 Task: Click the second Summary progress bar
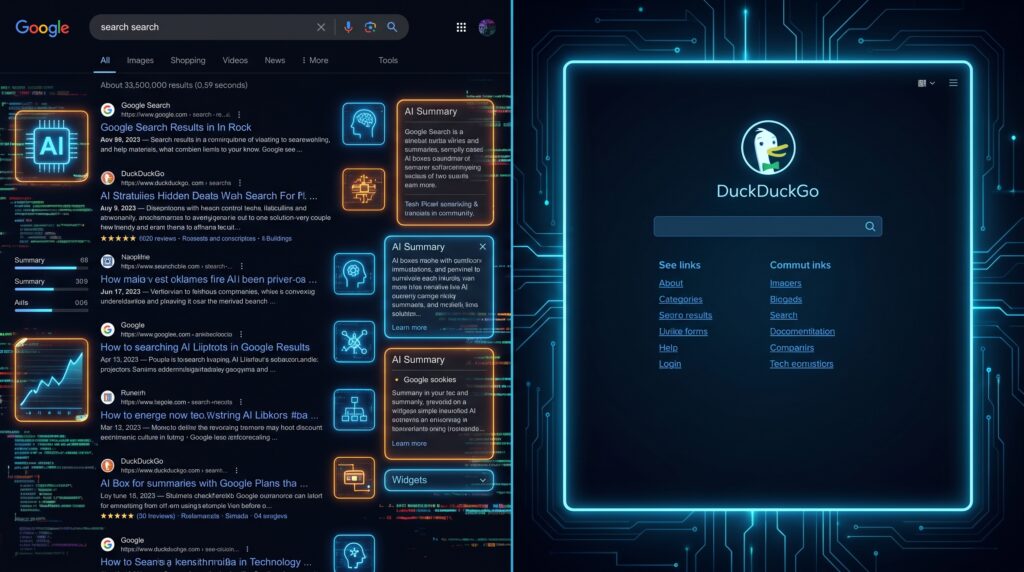coord(51,289)
